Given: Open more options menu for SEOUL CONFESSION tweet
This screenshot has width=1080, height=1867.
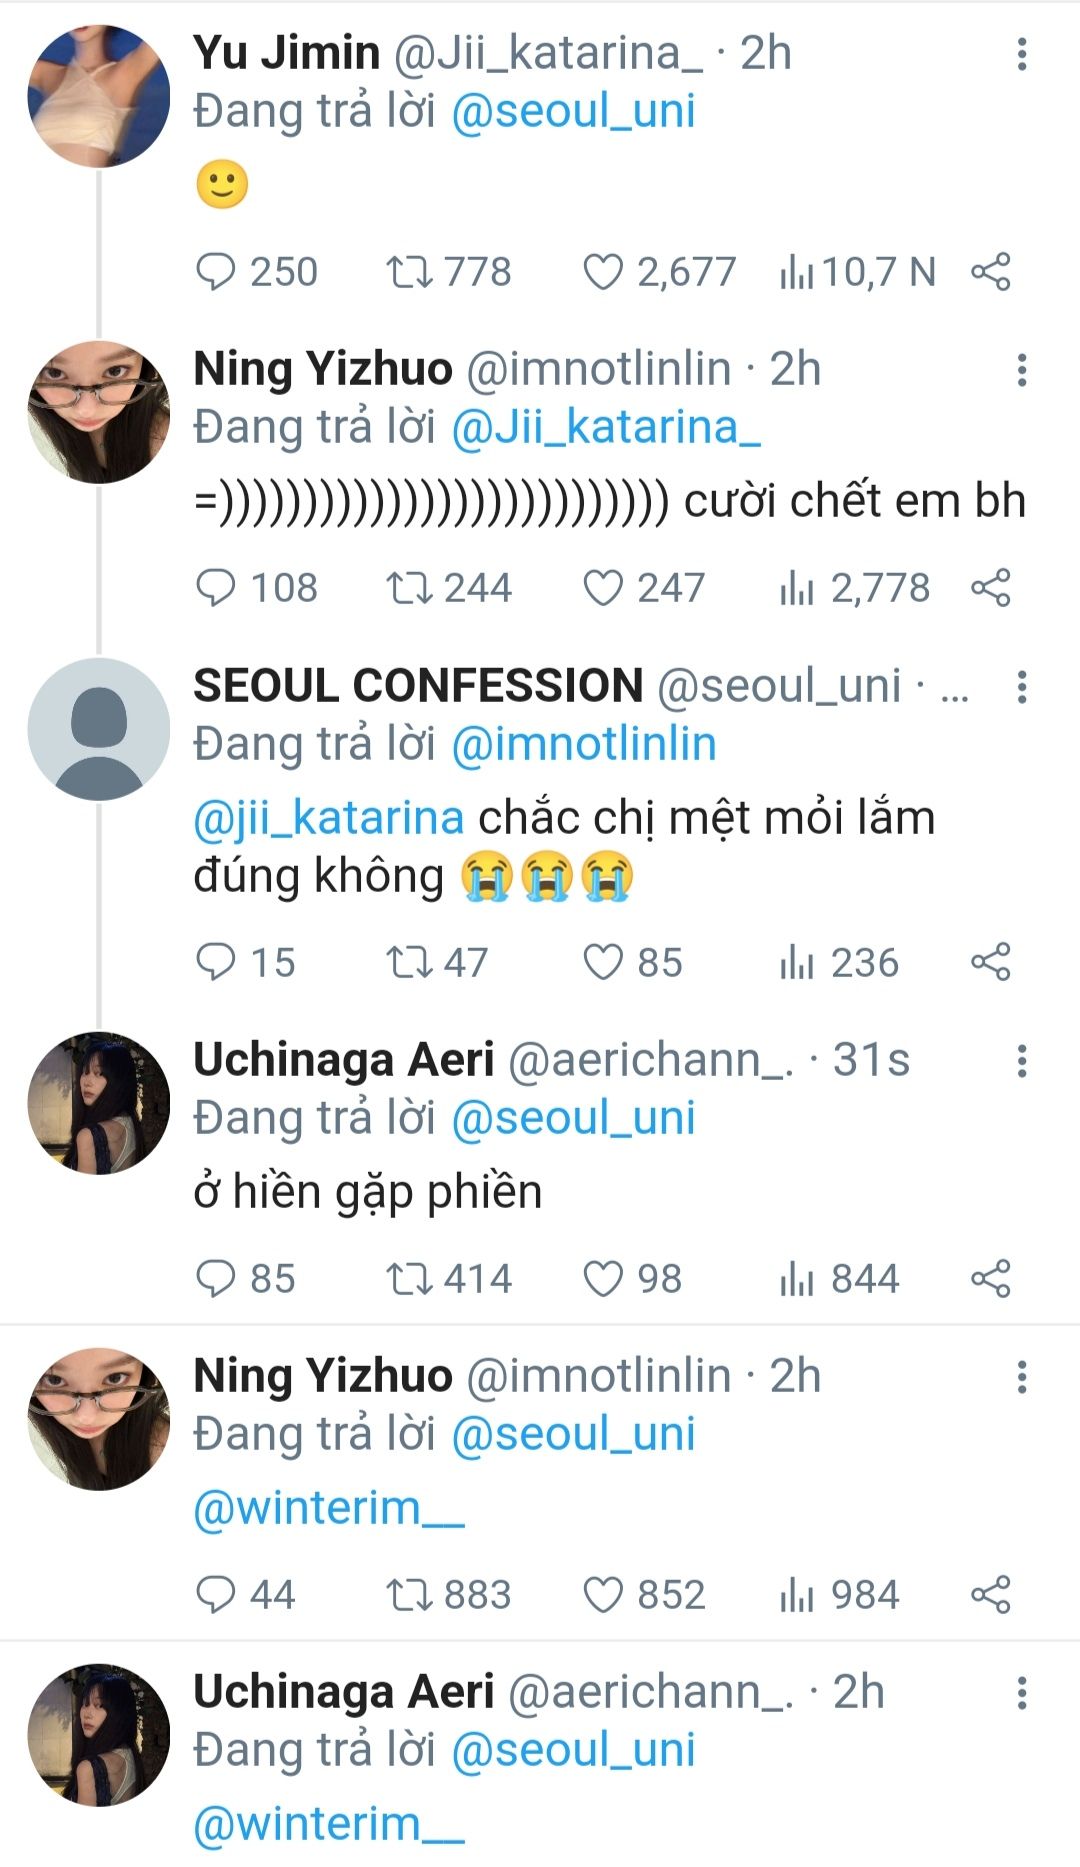Looking at the screenshot, I should [1021, 687].
